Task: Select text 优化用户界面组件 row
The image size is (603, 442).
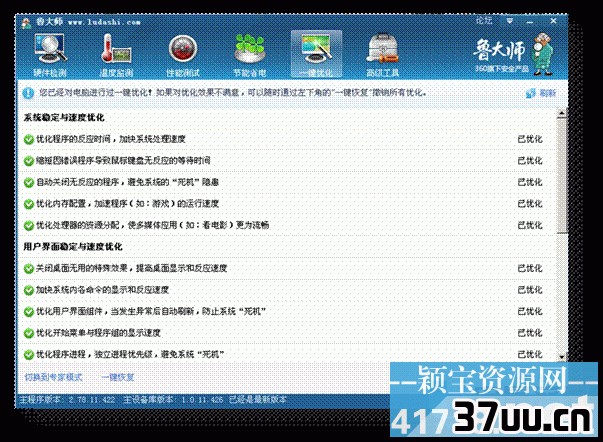Action: click(151, 312)
